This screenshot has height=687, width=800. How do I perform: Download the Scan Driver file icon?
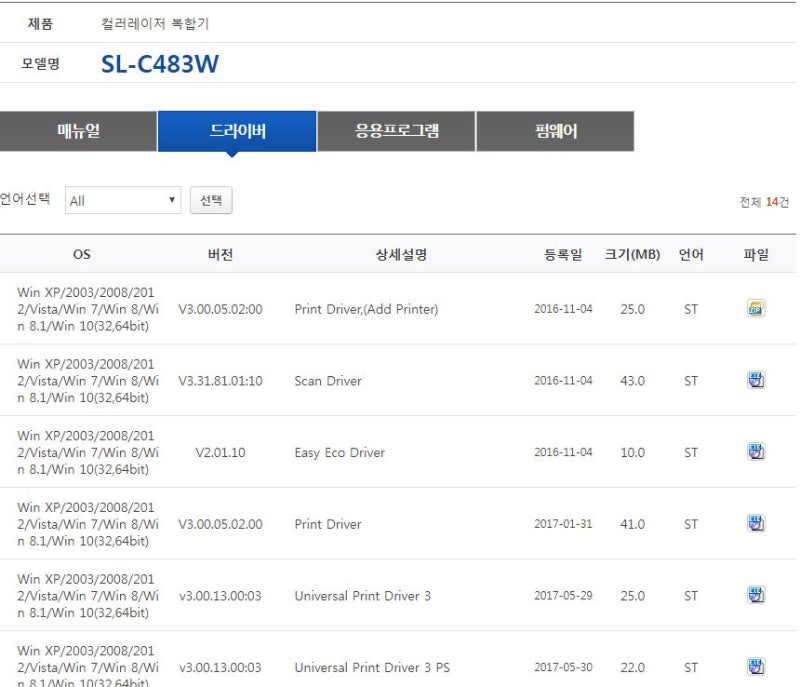click(x=756, y=380)
